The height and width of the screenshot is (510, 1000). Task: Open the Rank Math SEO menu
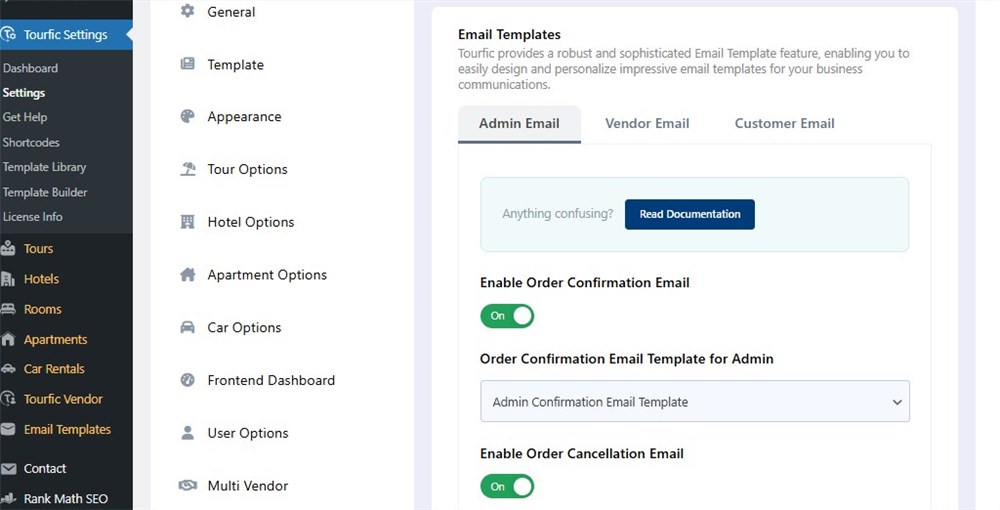click(65, 499)
